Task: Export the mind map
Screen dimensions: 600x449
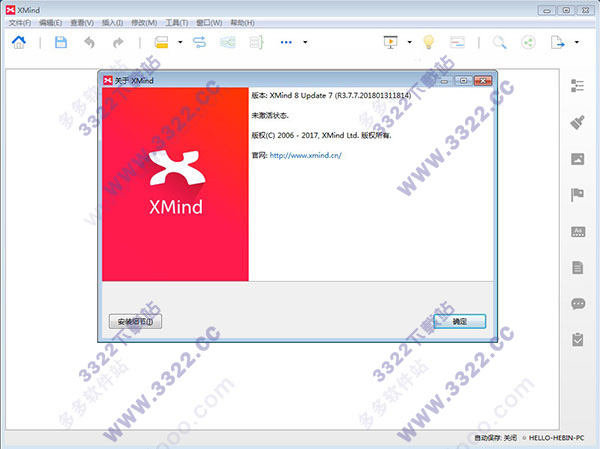Action: (x=557, y=42)
